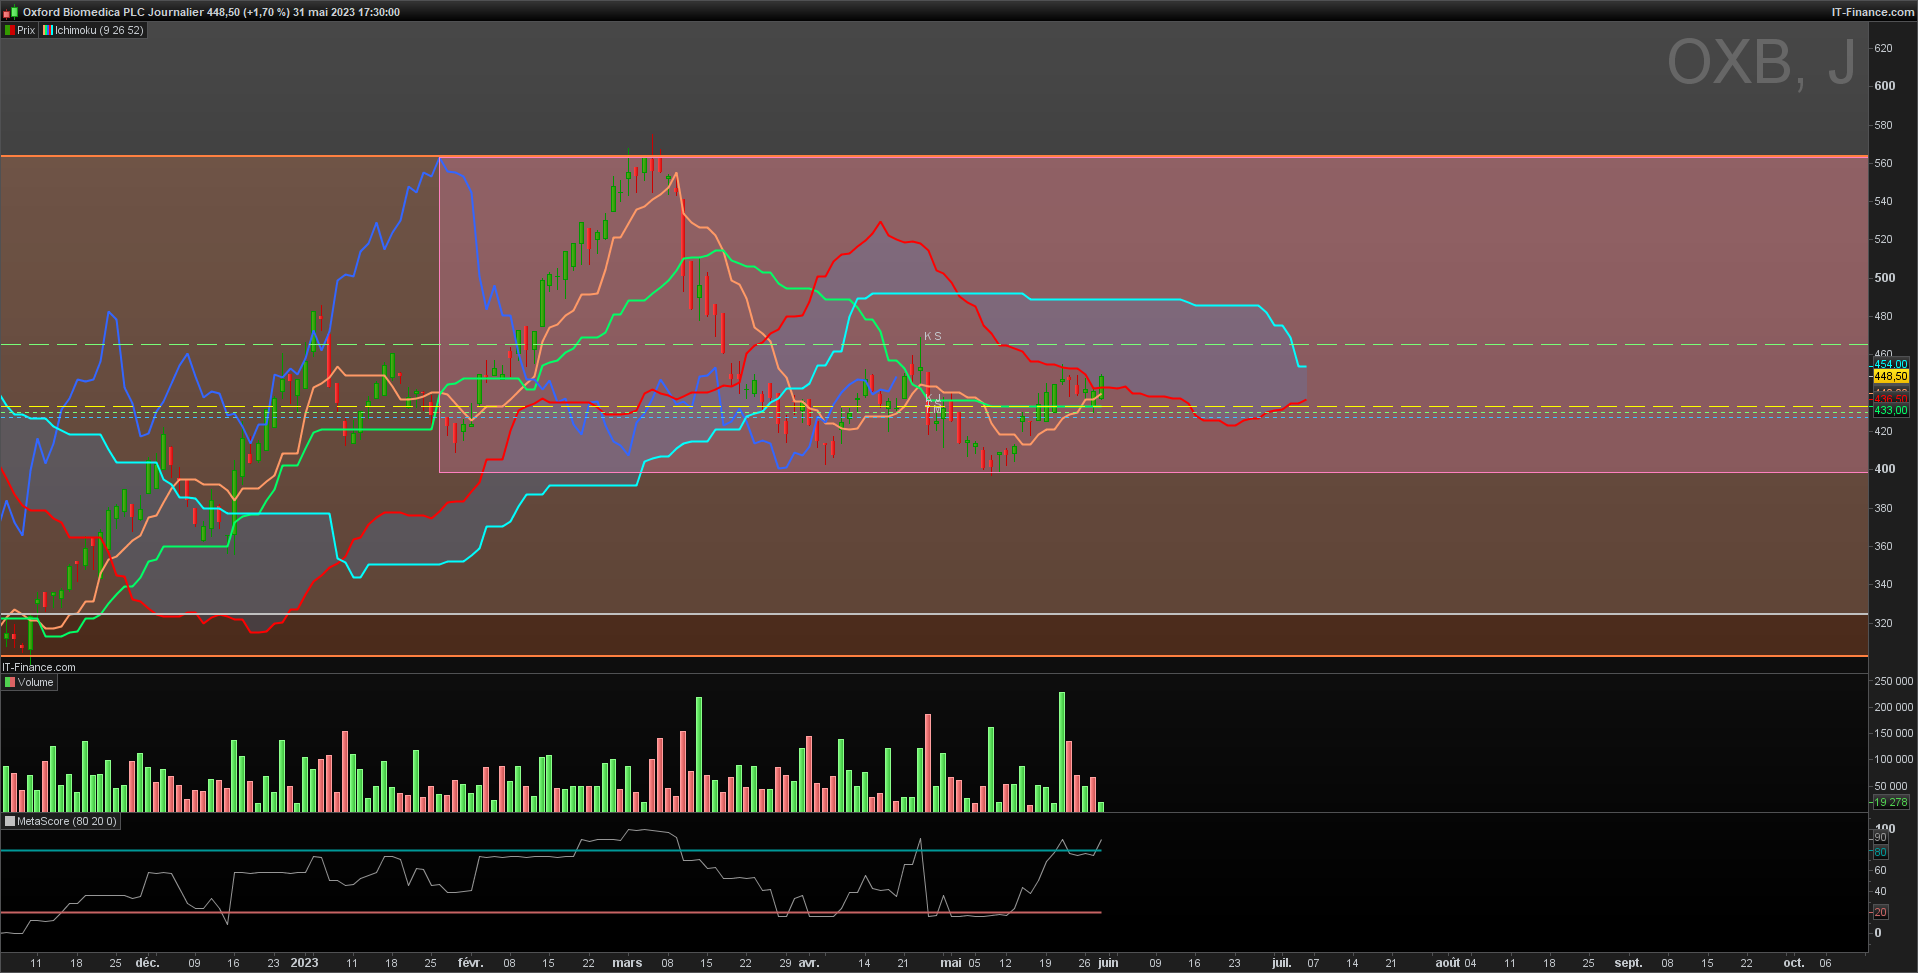Select the gray 90 MetaScore value label
Viewport: 1918px width, 973px height.
pos(1880,838)
